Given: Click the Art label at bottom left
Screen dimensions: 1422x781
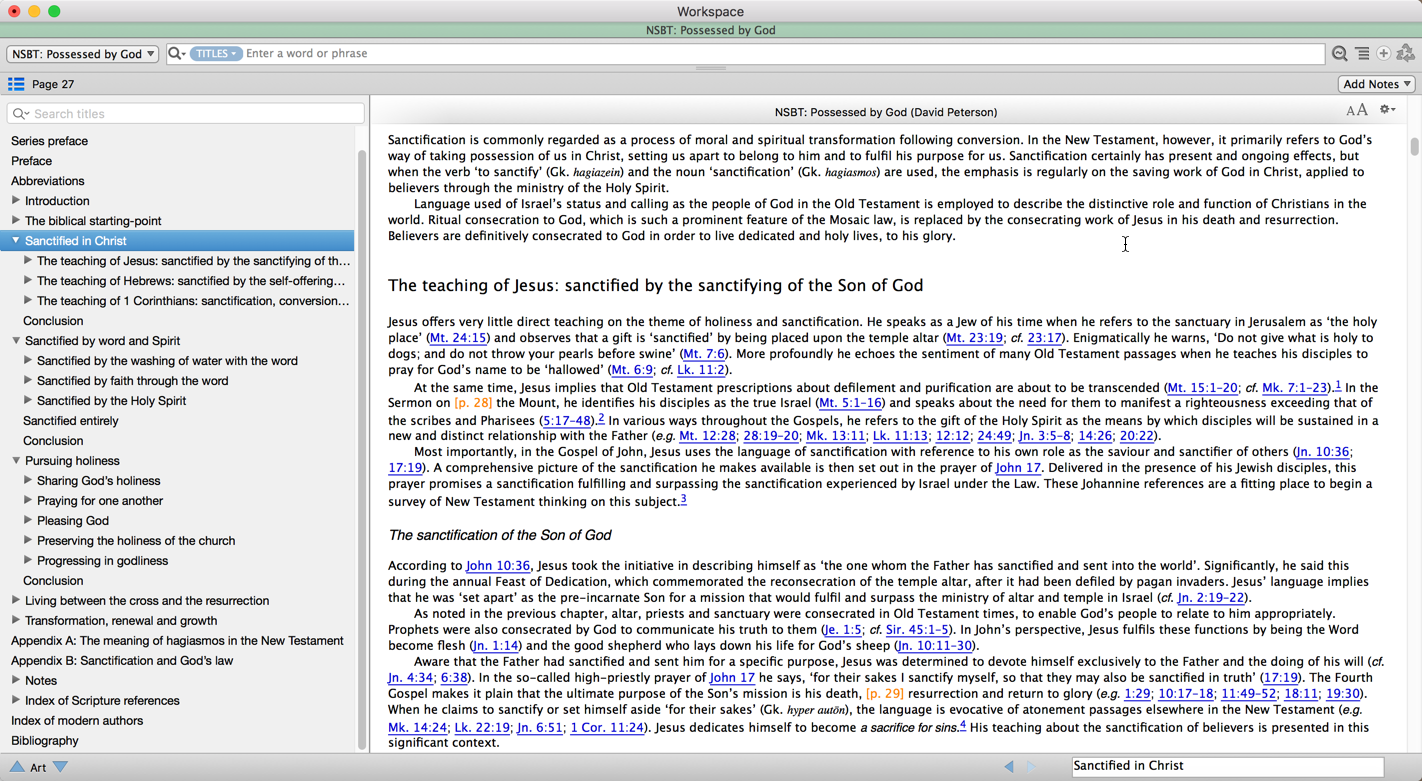Looking at the screenshot, I should pyautogui.click(x=38, y=768).
